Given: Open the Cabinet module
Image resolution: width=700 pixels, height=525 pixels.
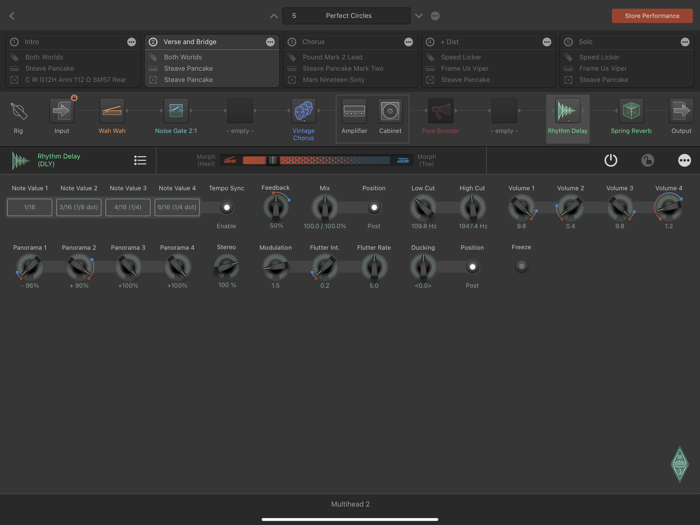Looking at the screenshot, I should point(390,111).
